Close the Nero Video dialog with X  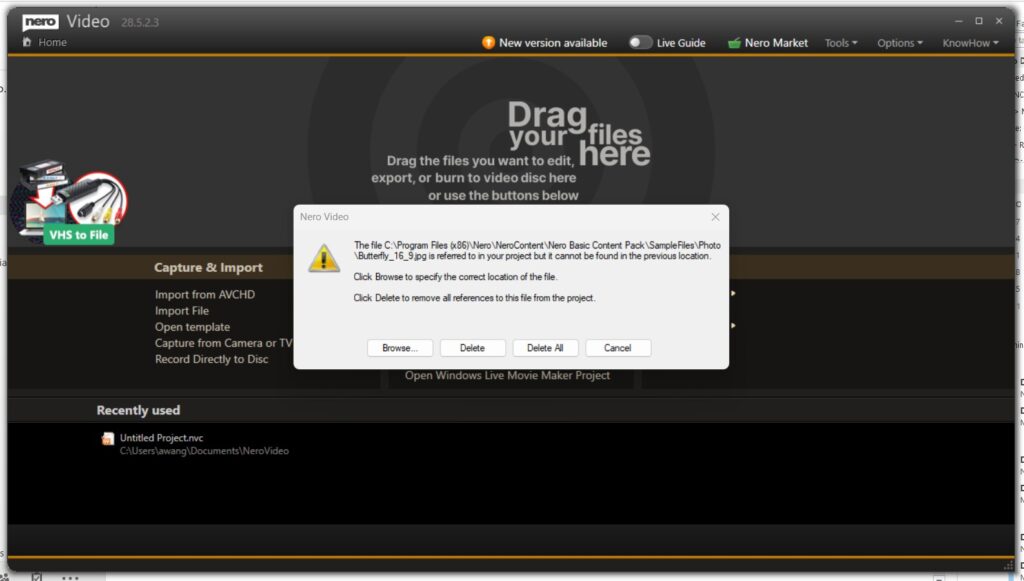pos(715,217)
